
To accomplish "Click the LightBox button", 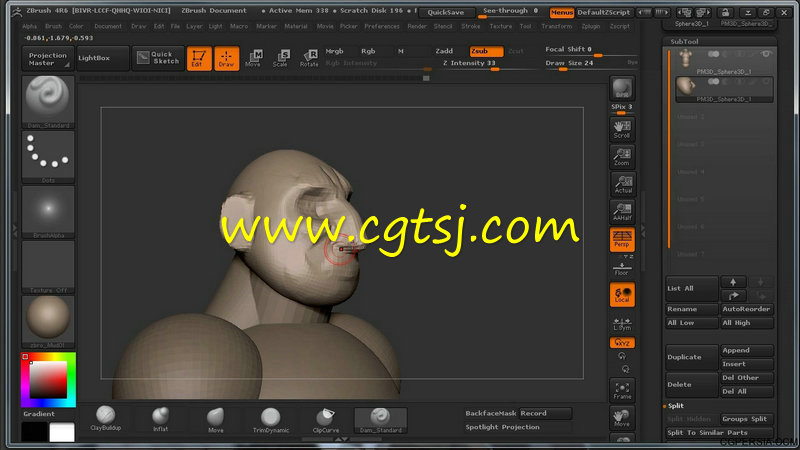I will (102, 58).
